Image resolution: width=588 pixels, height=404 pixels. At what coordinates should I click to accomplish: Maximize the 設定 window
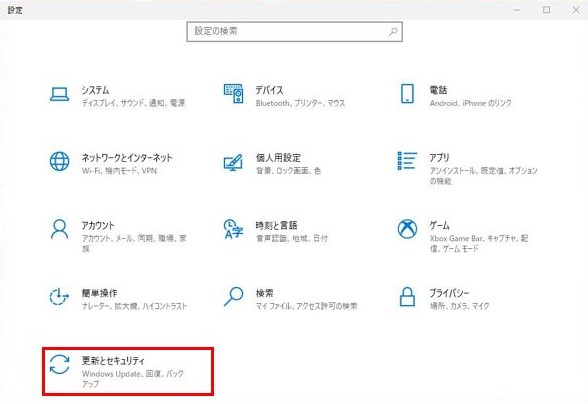click(546, 10)
